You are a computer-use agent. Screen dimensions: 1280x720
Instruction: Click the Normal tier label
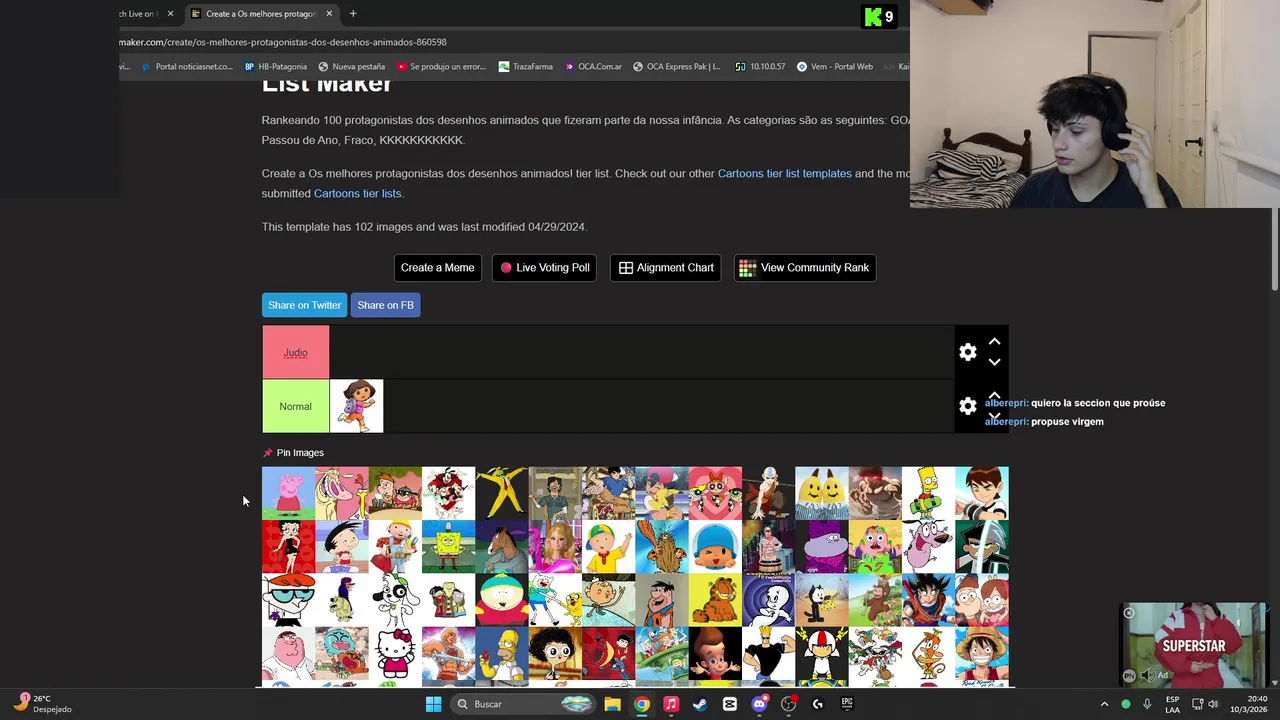click(x=295, y=406)
